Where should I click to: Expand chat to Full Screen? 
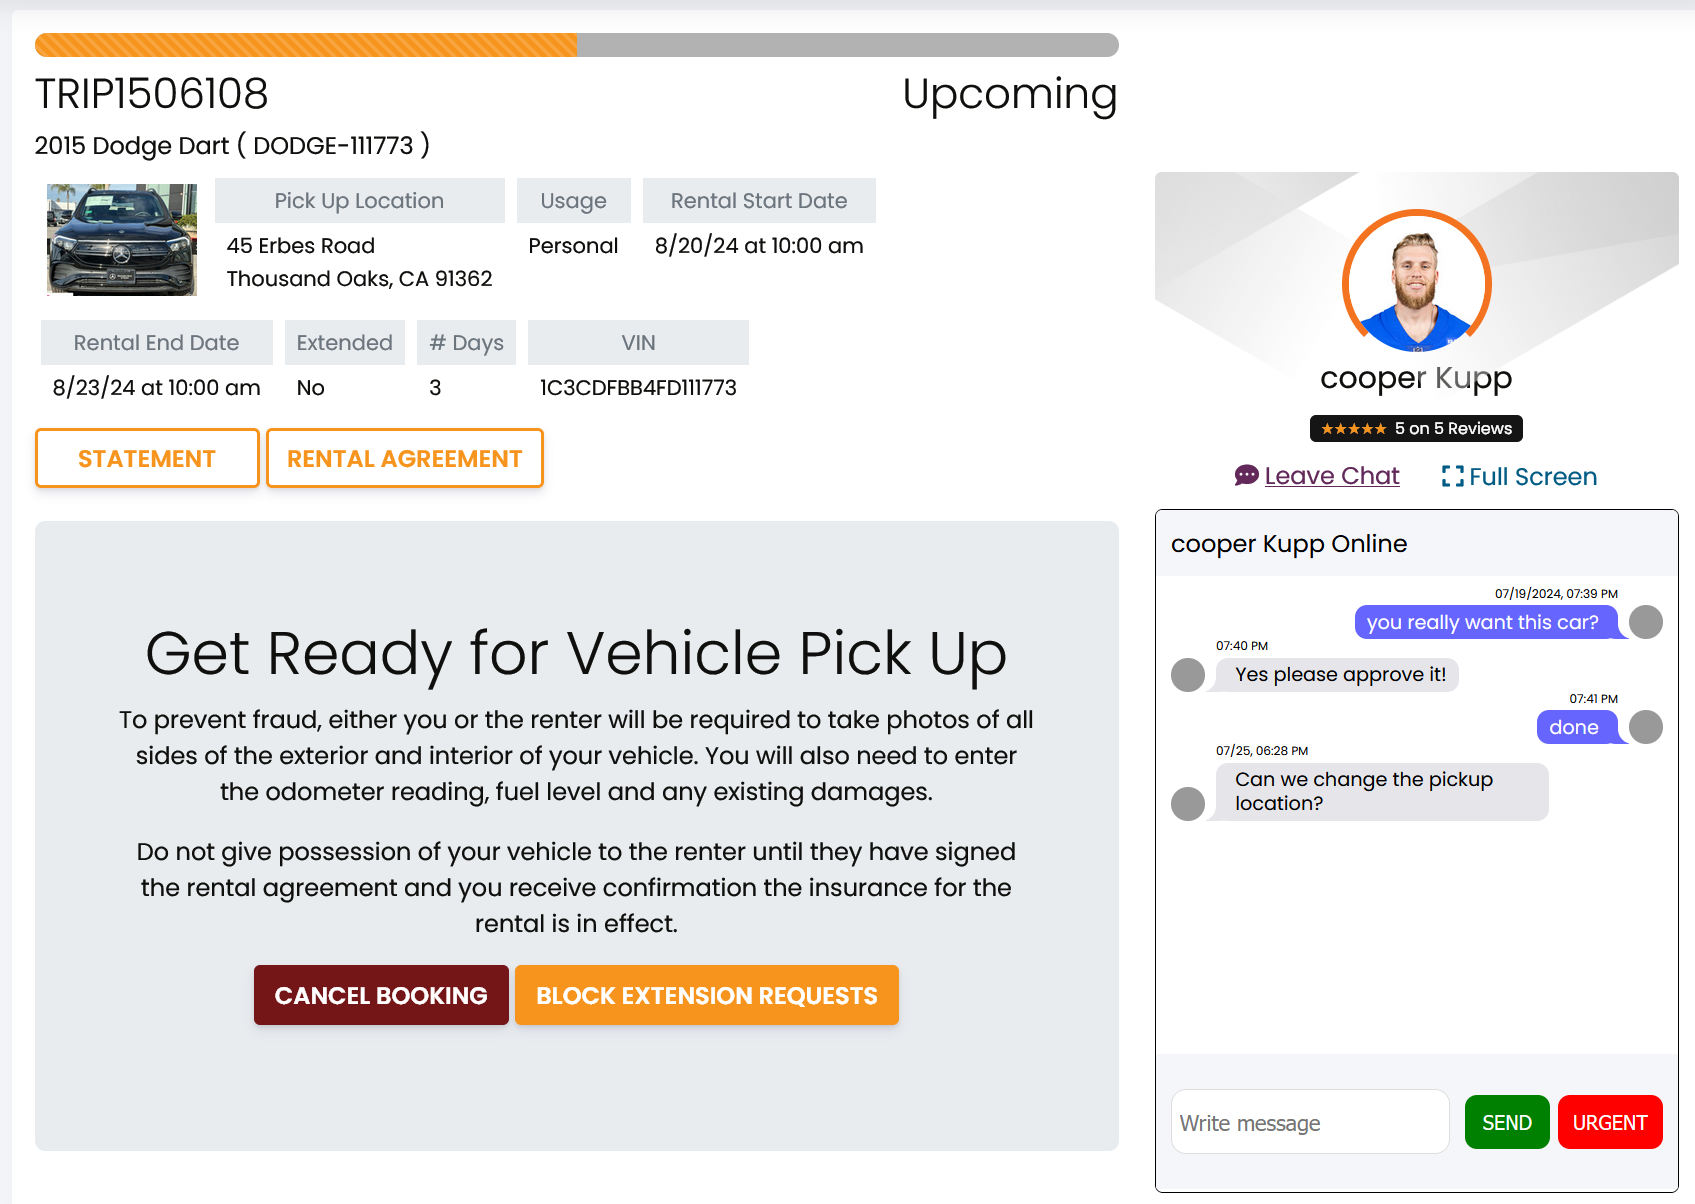(x=1533, y=477)
